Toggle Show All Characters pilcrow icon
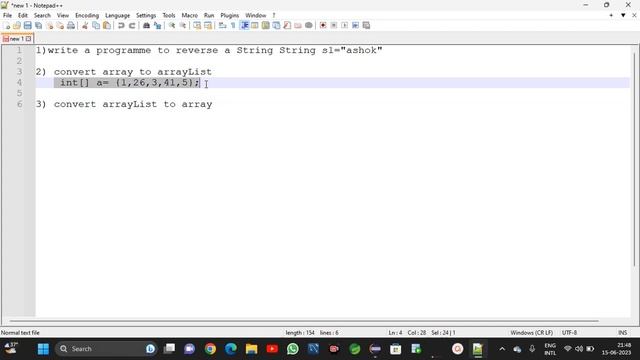 click(x=233, y=25)
